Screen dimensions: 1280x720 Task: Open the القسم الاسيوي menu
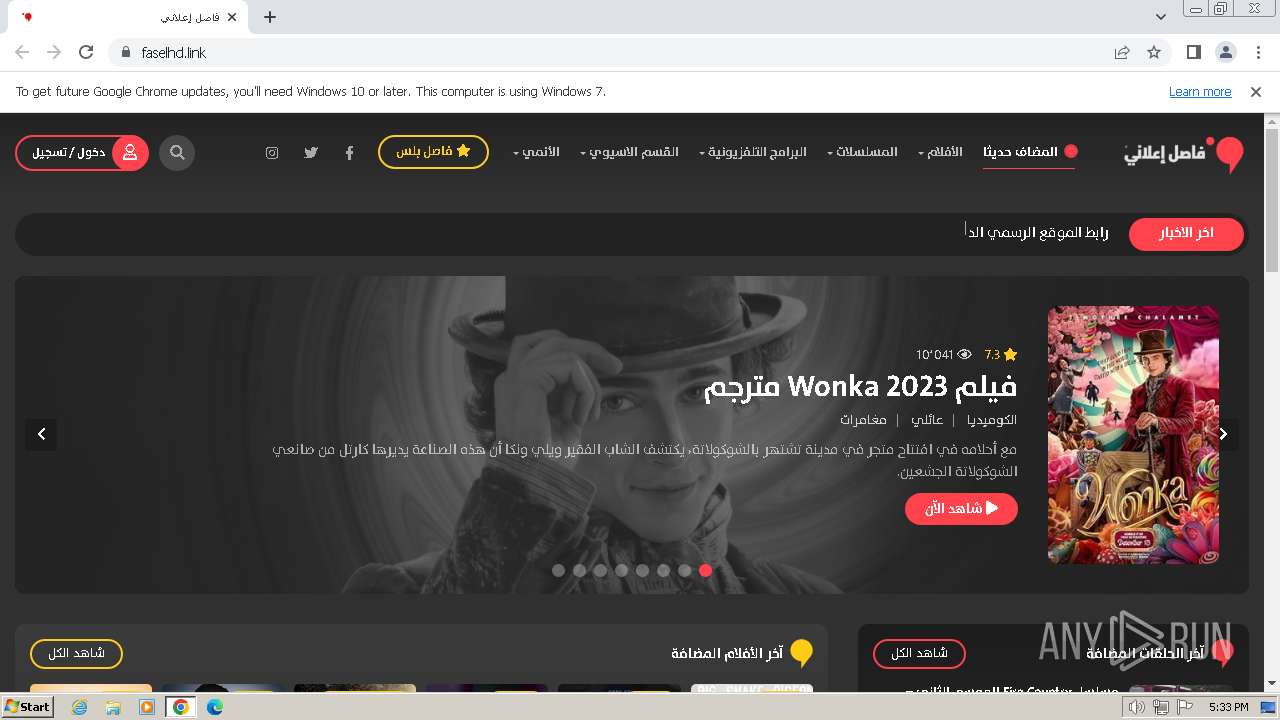[629, 152]
